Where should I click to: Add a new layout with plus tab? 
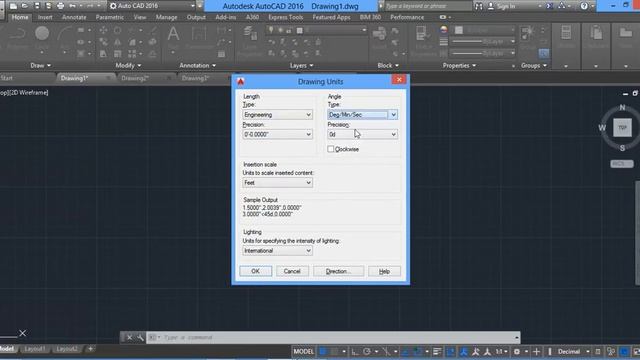tap(90, 349)
